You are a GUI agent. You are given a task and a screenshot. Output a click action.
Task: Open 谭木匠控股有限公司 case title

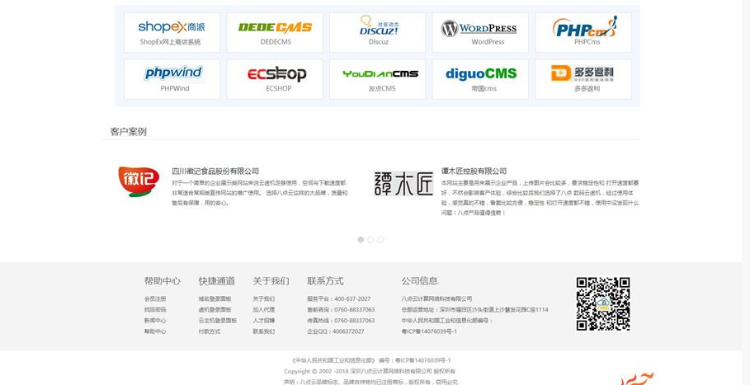pyautogui.click(x=474, y=171)
